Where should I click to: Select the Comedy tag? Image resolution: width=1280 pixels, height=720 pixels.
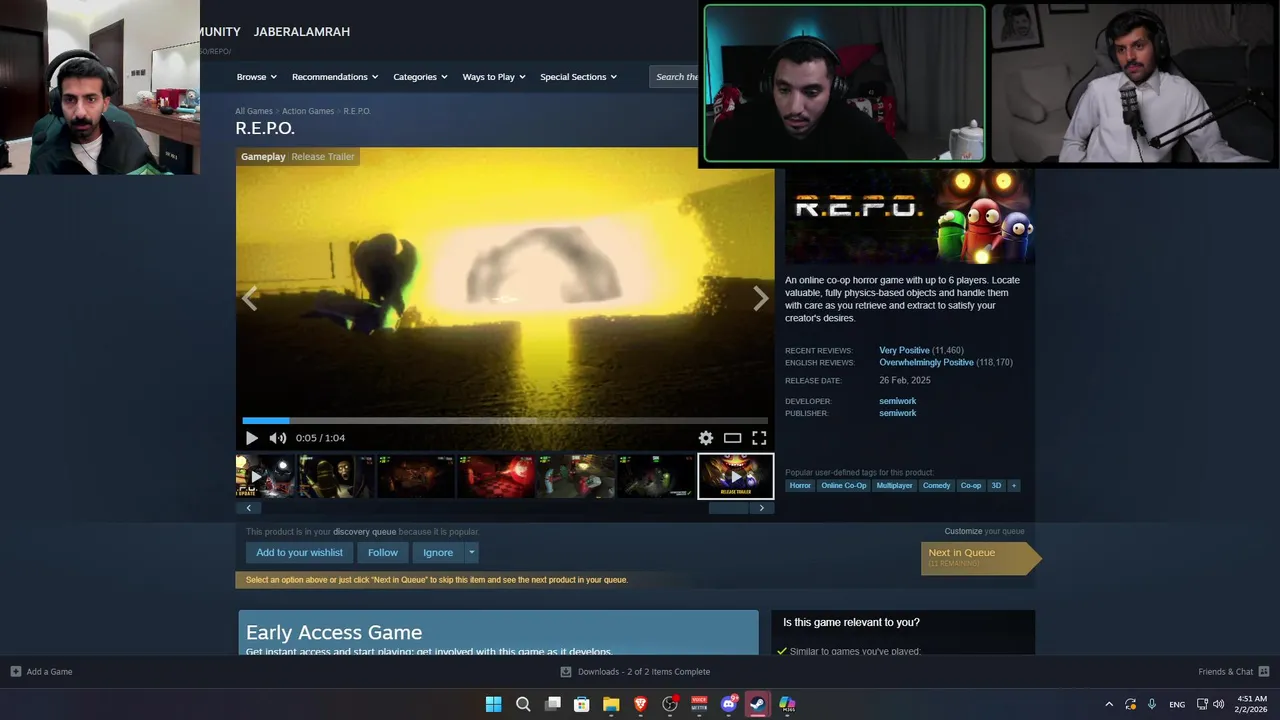pos(936,486)
